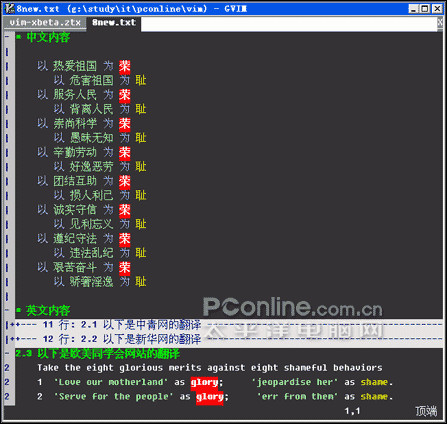Click the 顶端 scroll indicator in status line
The height and width of the screenshot is (424, 447).
click(x=426, y=411)
